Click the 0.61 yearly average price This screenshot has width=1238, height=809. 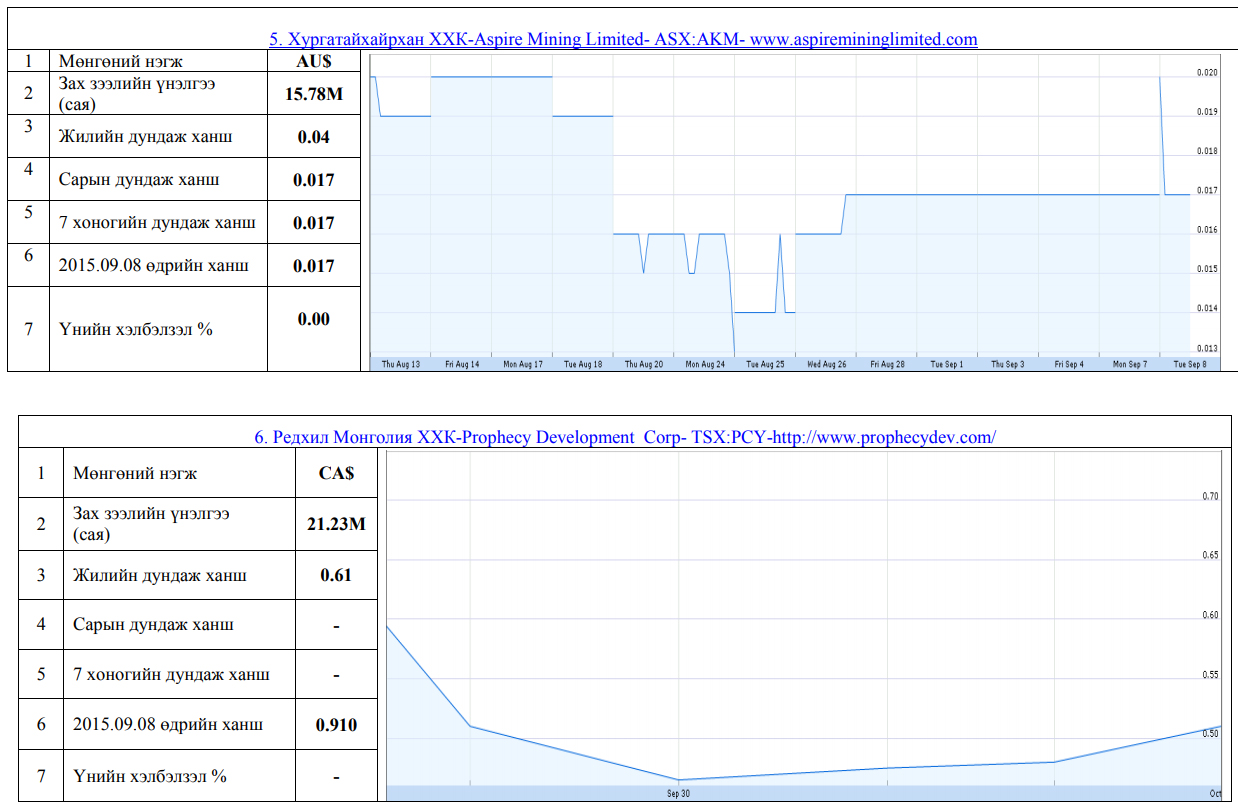[336, 575]
